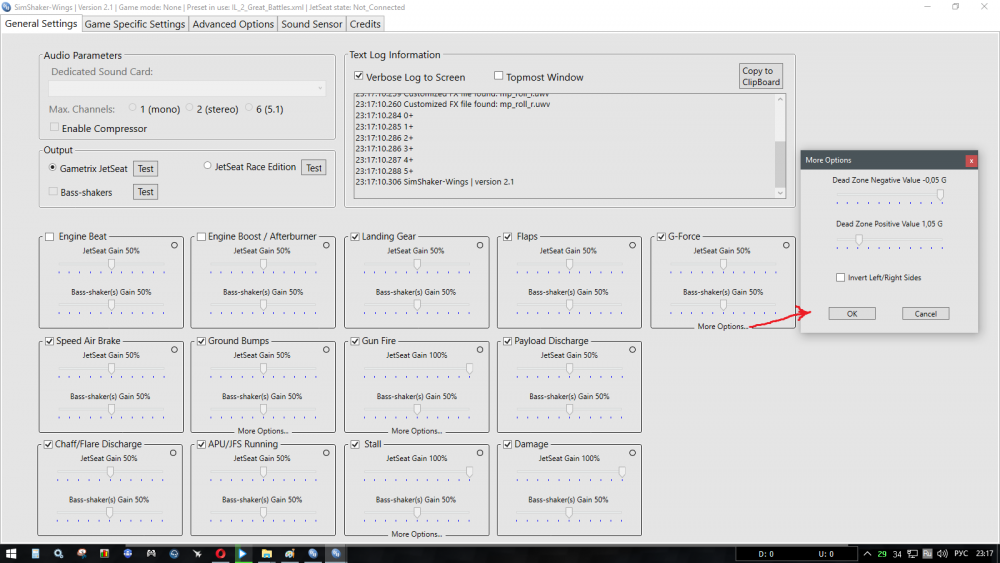Open the Windows Start menu

(x=11, y=553)
